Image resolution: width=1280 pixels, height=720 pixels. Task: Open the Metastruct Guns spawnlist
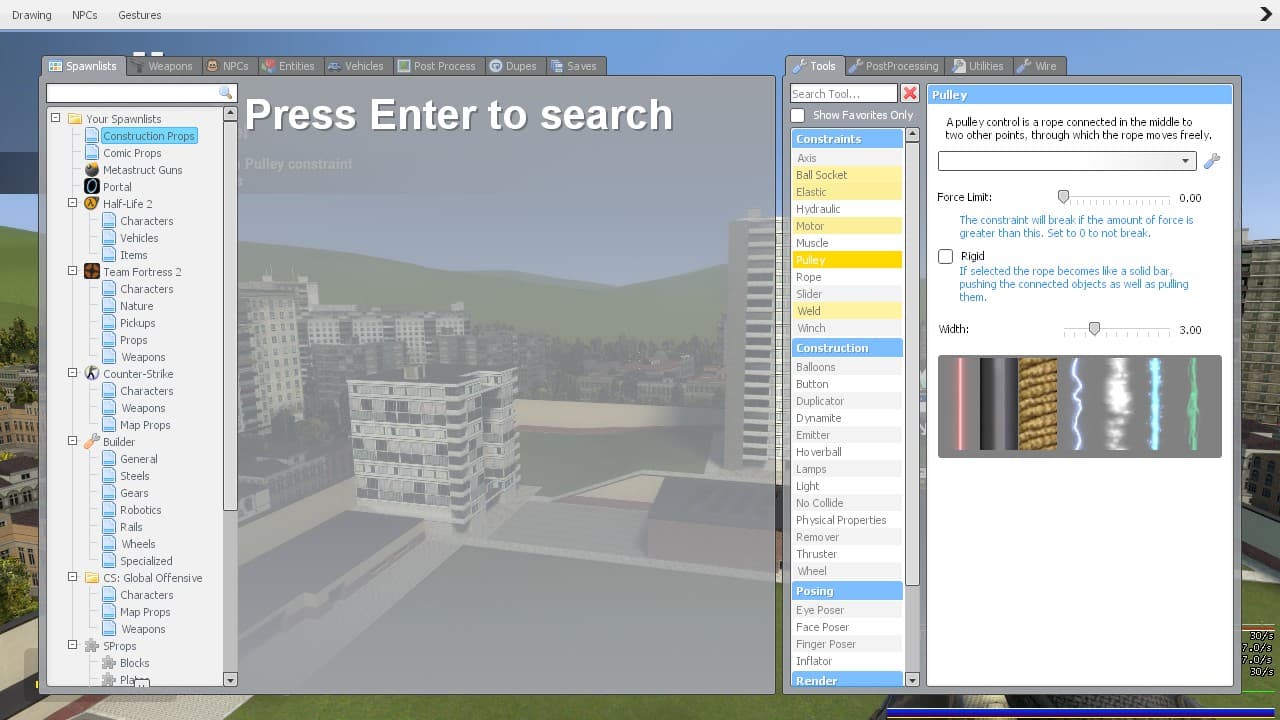[x=142, y=170]
